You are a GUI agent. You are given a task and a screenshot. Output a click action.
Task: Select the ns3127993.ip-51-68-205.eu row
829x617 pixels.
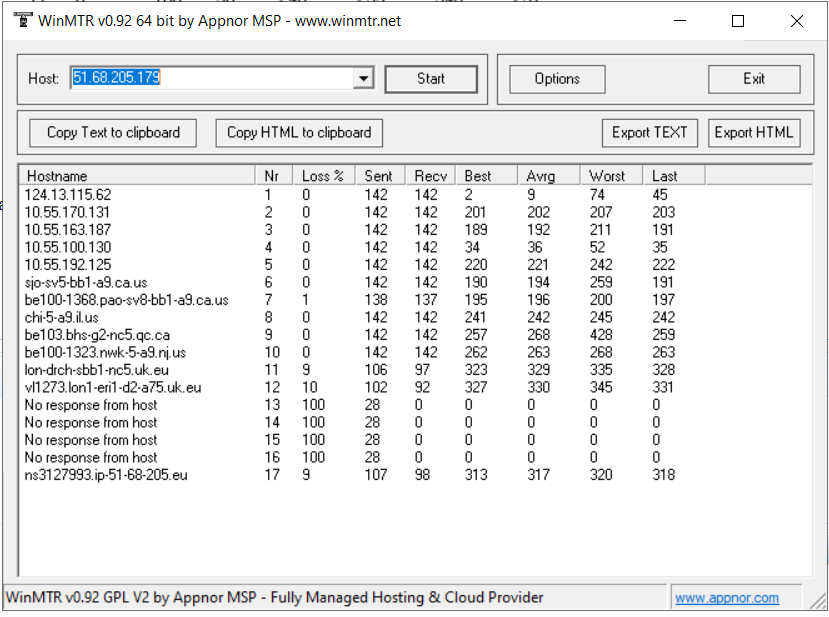(x=106, y=475)
